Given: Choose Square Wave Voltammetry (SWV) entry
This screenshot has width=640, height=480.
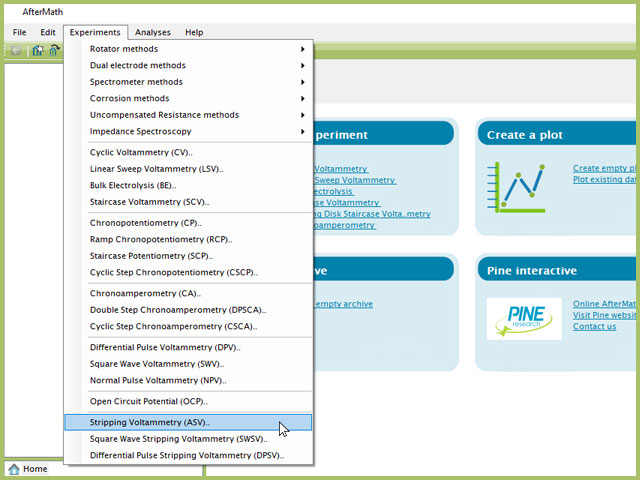Looking at the screenshot, I should (188, 364).
